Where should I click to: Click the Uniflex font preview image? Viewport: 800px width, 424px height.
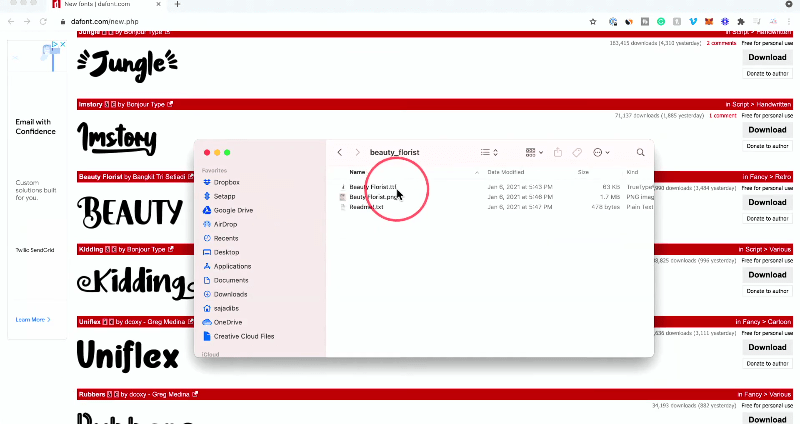128,355
